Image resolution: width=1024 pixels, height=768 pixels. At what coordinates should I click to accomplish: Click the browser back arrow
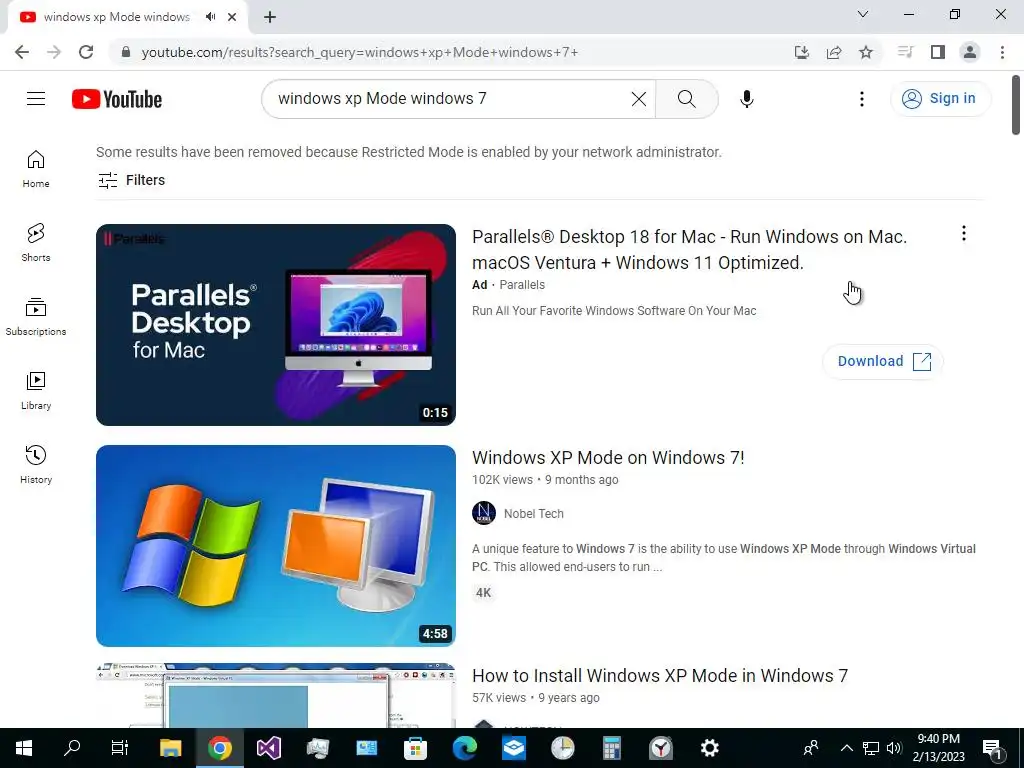(22, 52)
